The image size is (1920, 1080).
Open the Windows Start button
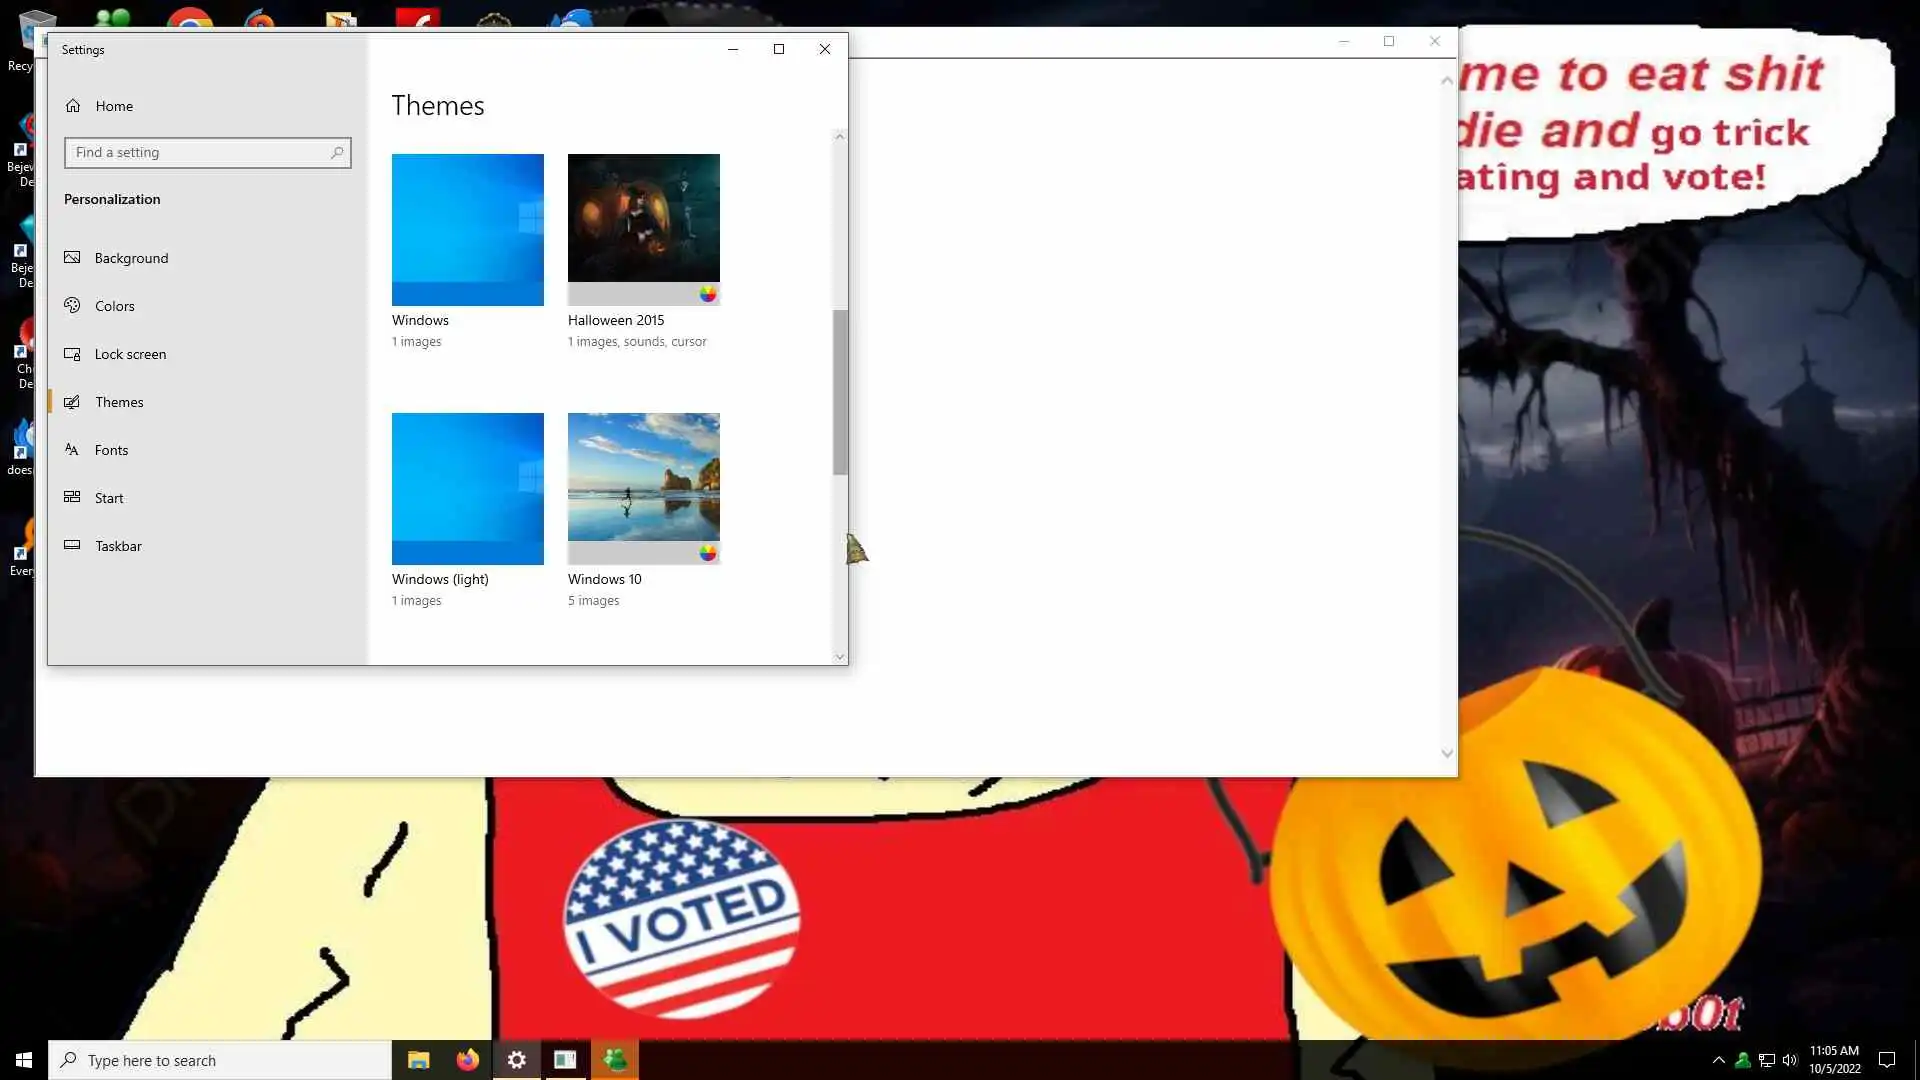point(24,1060)
